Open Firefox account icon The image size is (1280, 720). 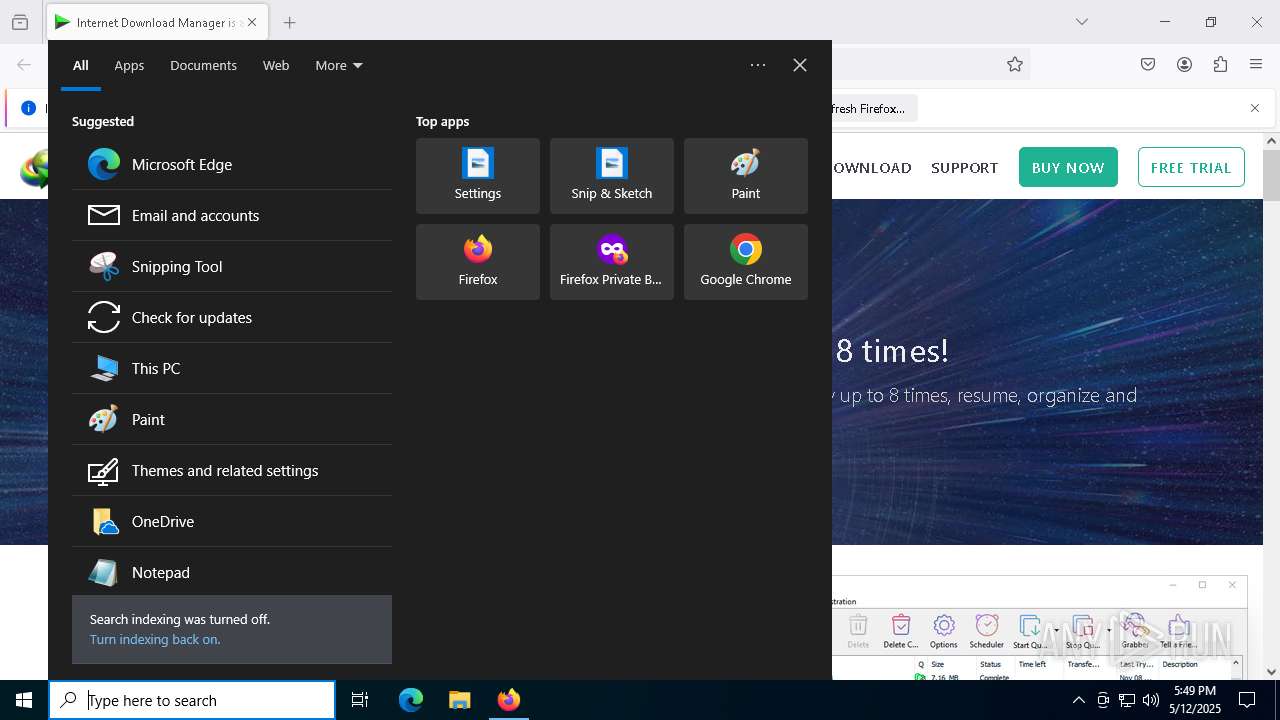tap(1184, 65)
